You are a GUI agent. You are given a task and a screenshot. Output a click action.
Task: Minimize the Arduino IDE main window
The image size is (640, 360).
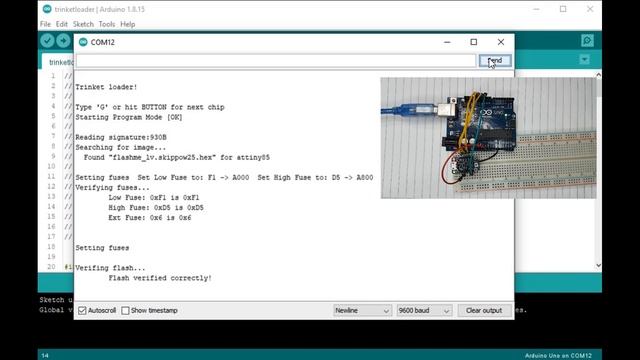pyautogui.click(x=536, y=9)
